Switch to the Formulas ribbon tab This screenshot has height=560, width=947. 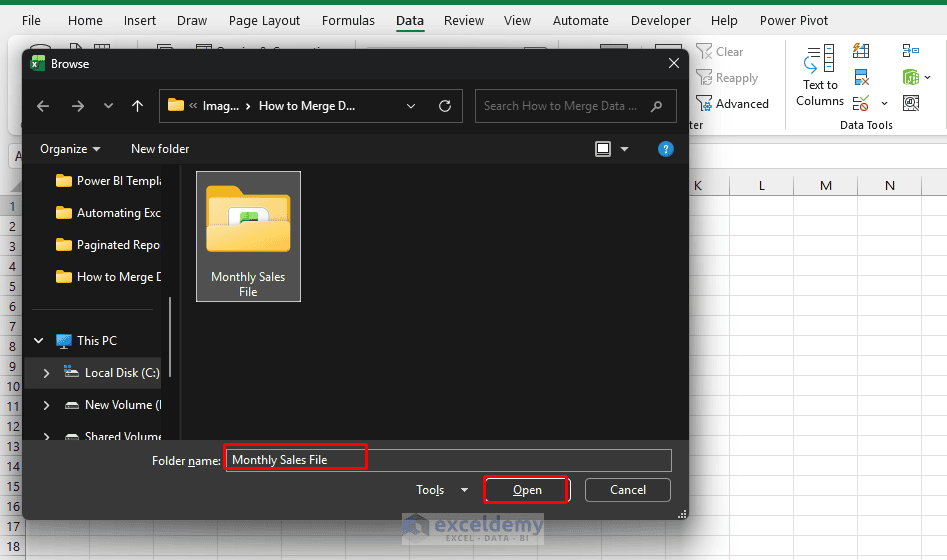348,21
